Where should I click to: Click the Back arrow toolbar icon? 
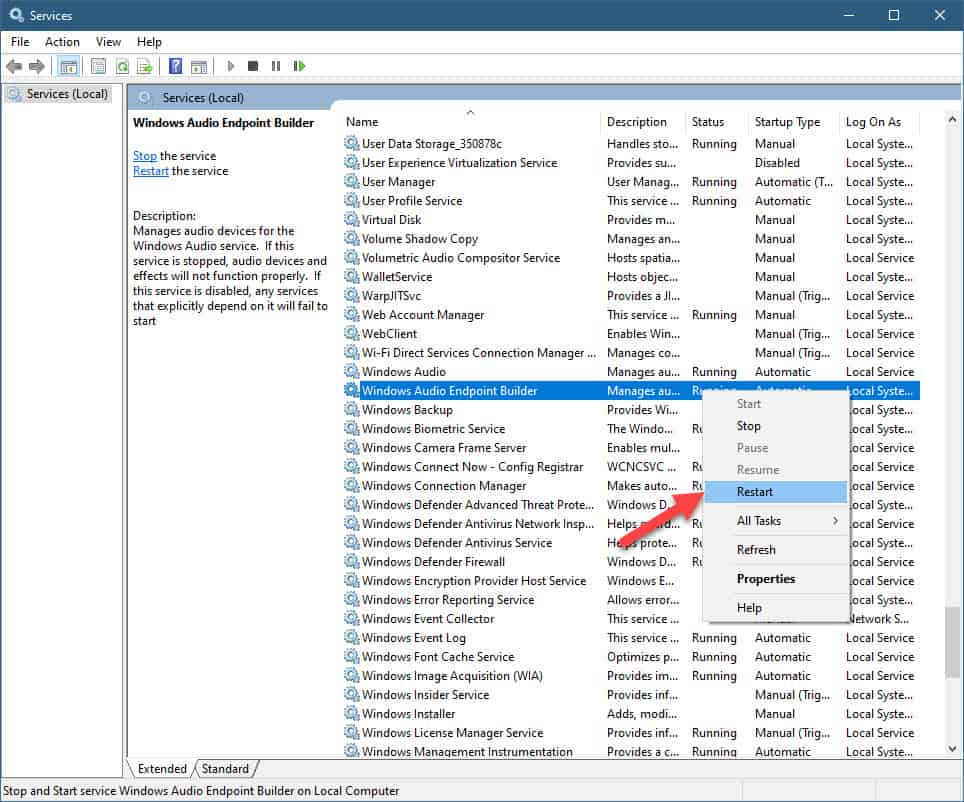(x=14, y=66)
